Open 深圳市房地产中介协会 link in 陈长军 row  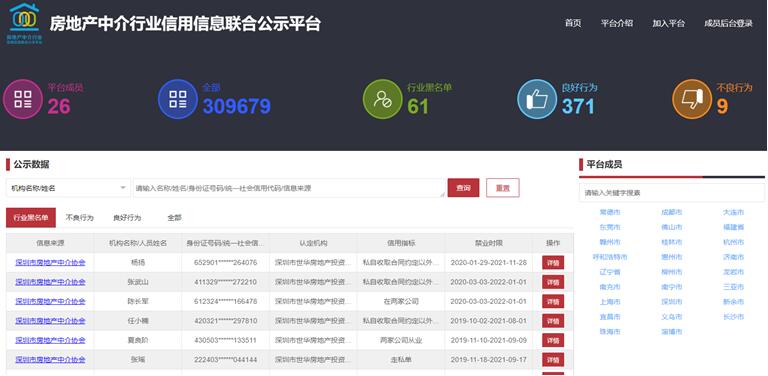pos(50,302)
